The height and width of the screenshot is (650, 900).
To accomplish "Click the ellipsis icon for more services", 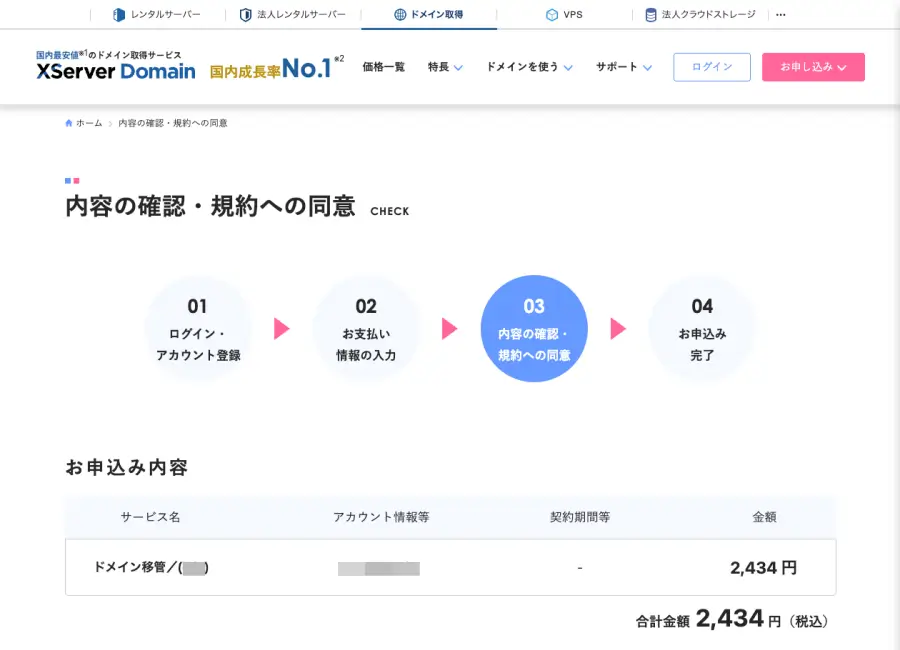I will tap(781, 14).
